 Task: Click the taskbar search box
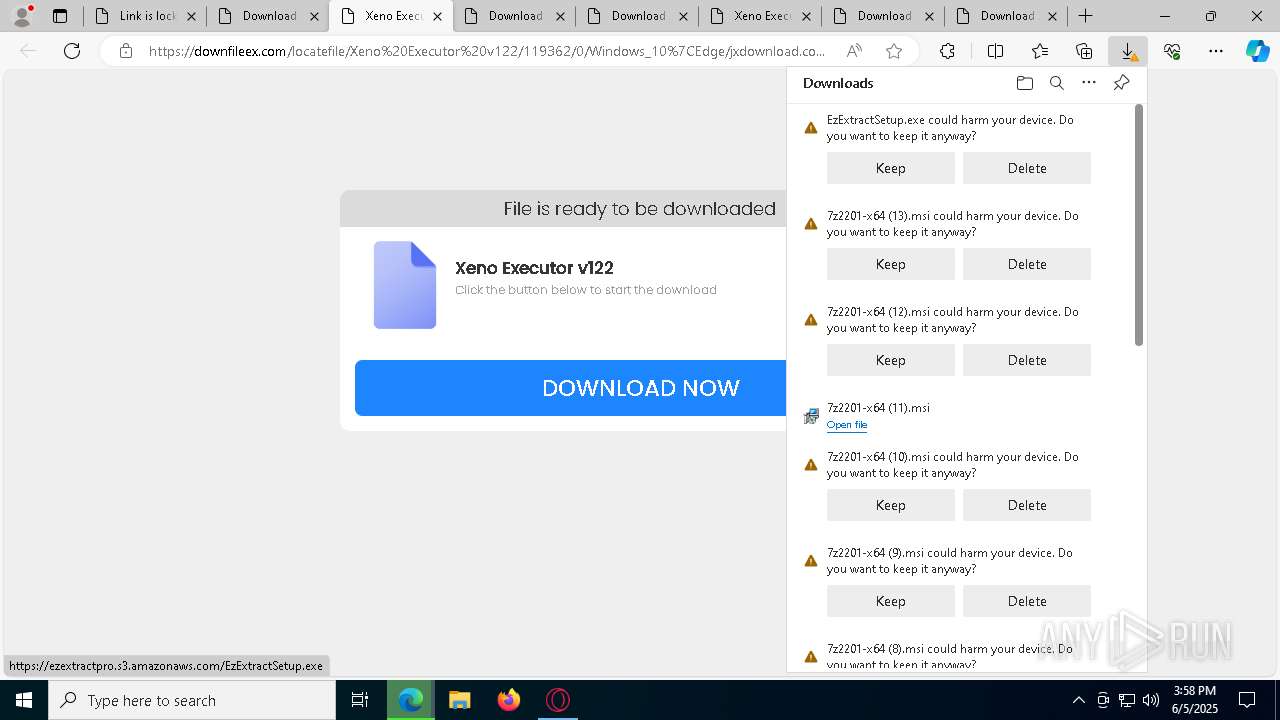192,700
